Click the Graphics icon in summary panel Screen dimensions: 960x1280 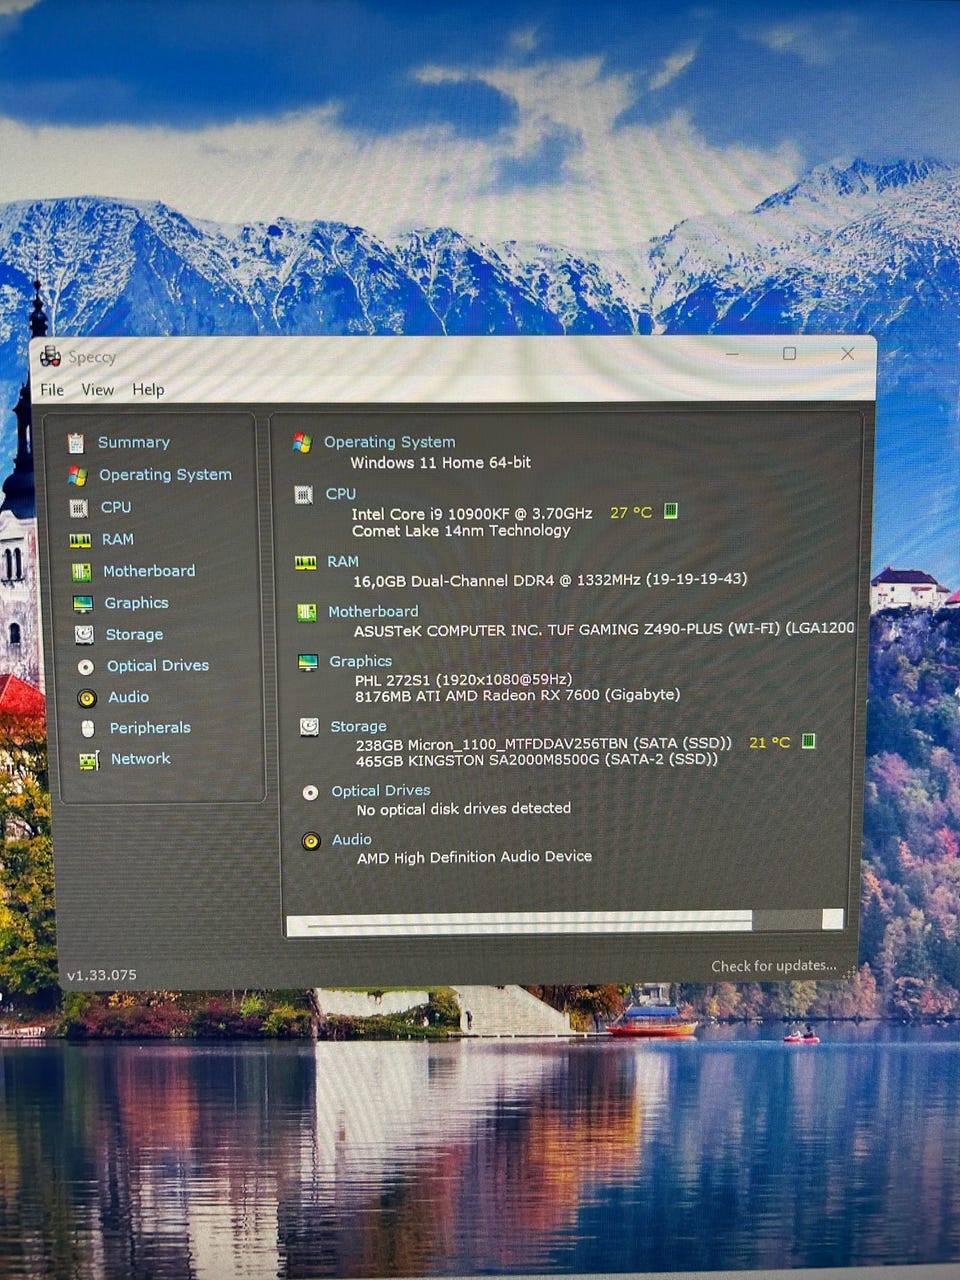point(308,662)
